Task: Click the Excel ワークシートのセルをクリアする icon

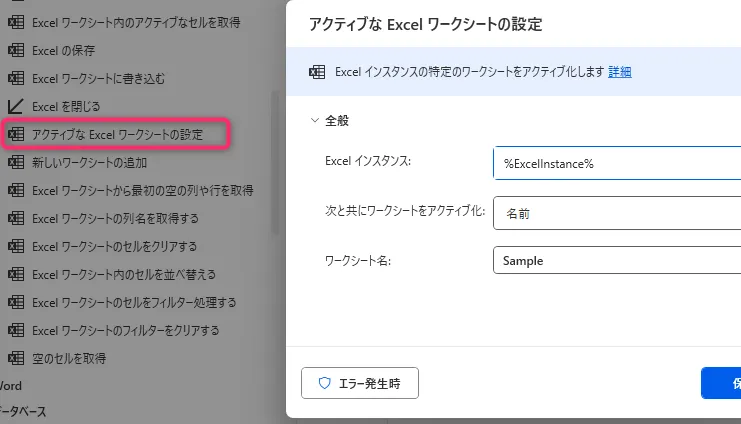Action: (15, 246)
